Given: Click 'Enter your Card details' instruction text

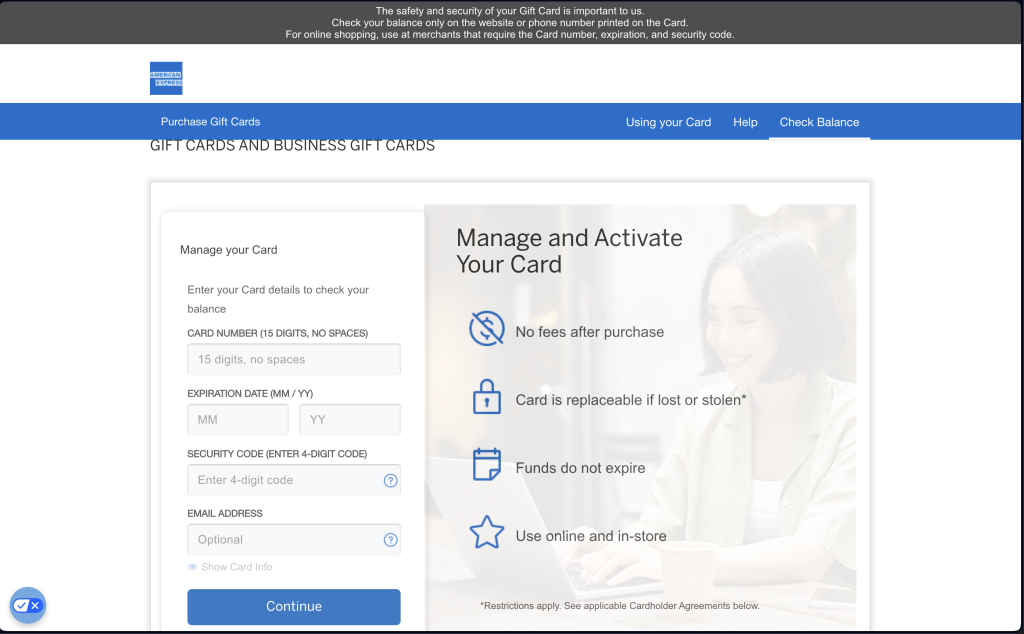Looking at the screenshot, I should 278,299.
